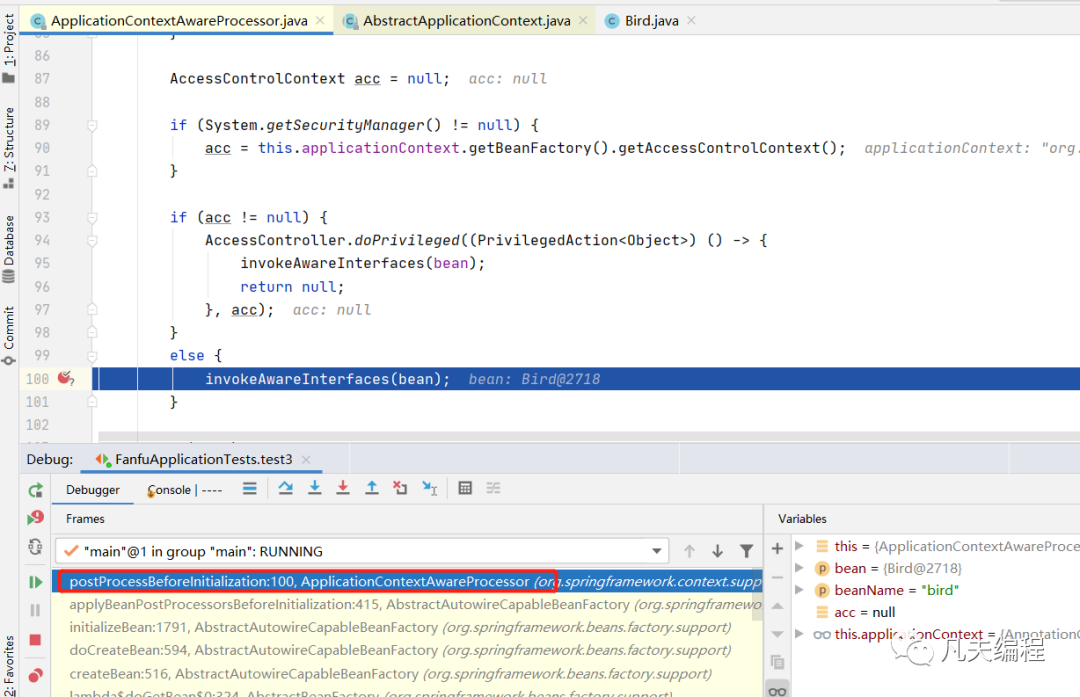Open the Database tool window
Viewport: 1080px width, 697px height.
(x=9, y=249)
